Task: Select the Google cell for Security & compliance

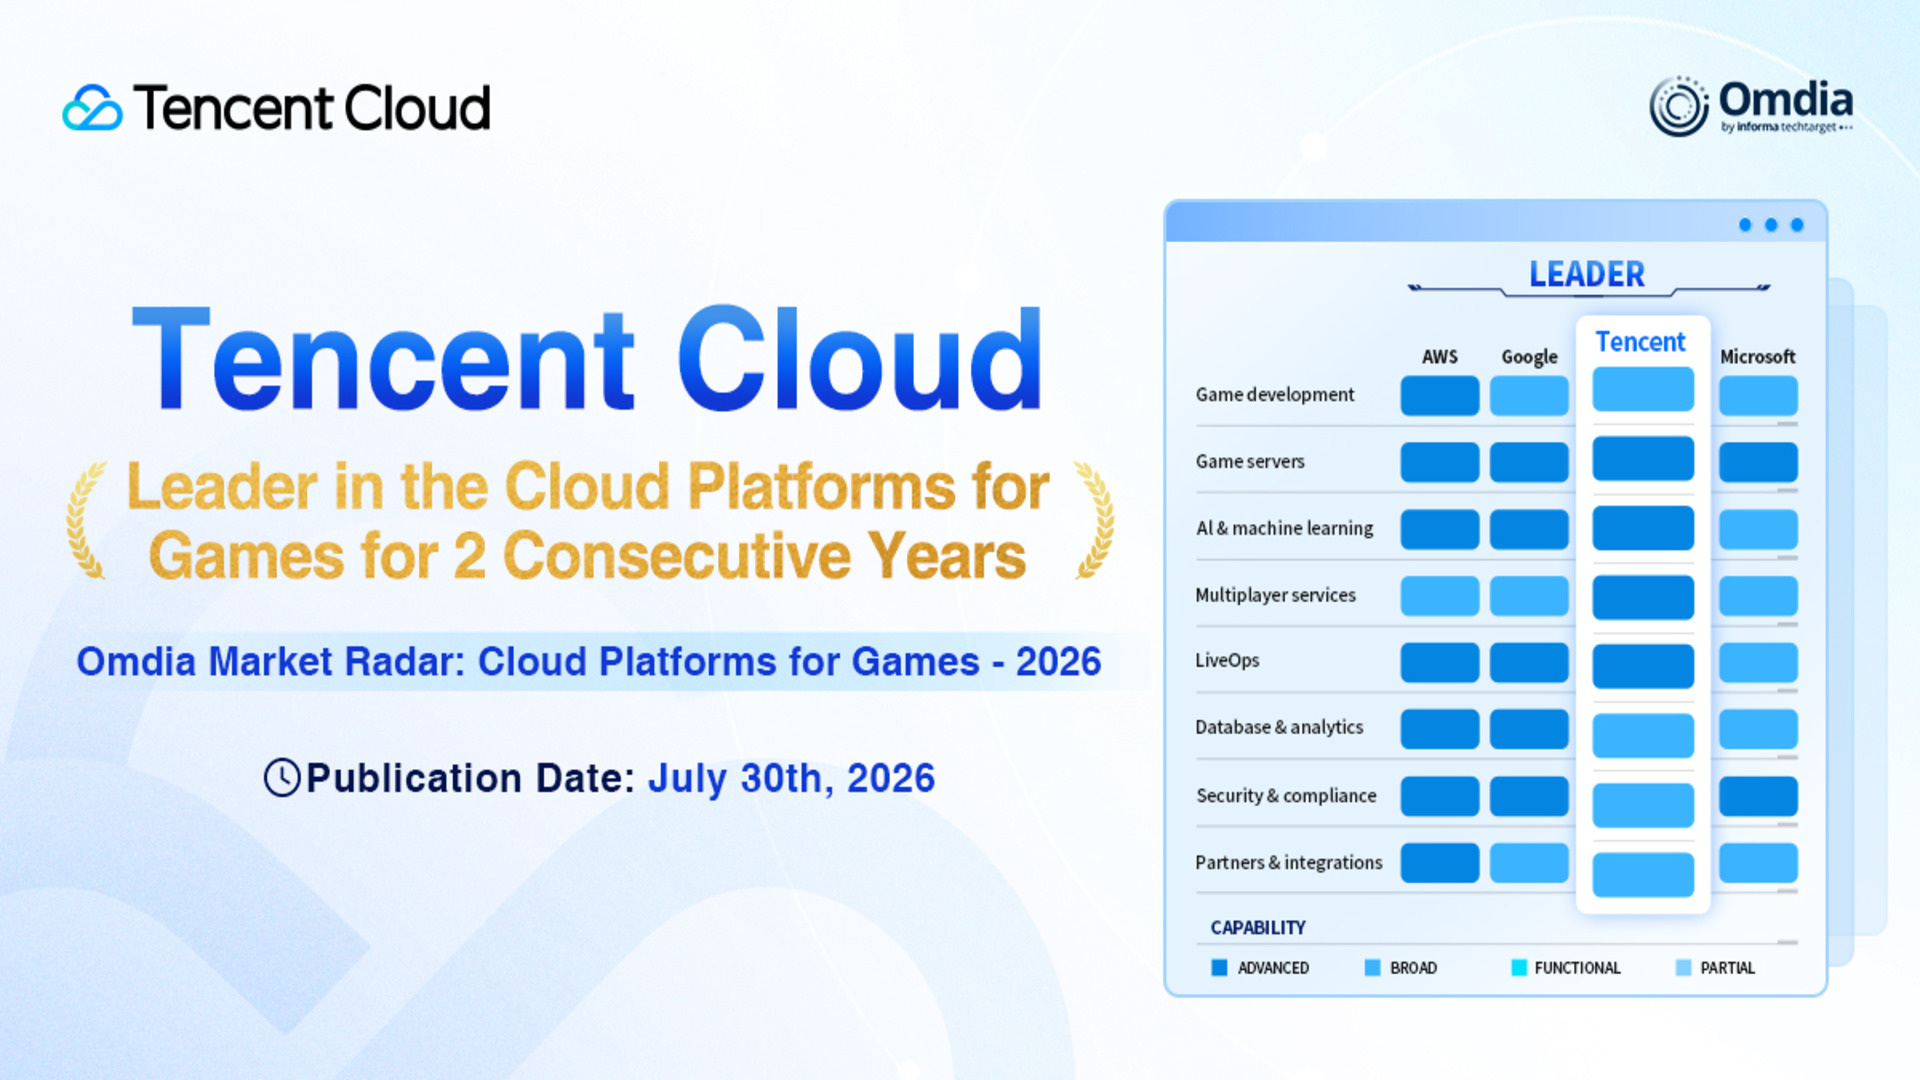Action: [x=1529, y=796]
